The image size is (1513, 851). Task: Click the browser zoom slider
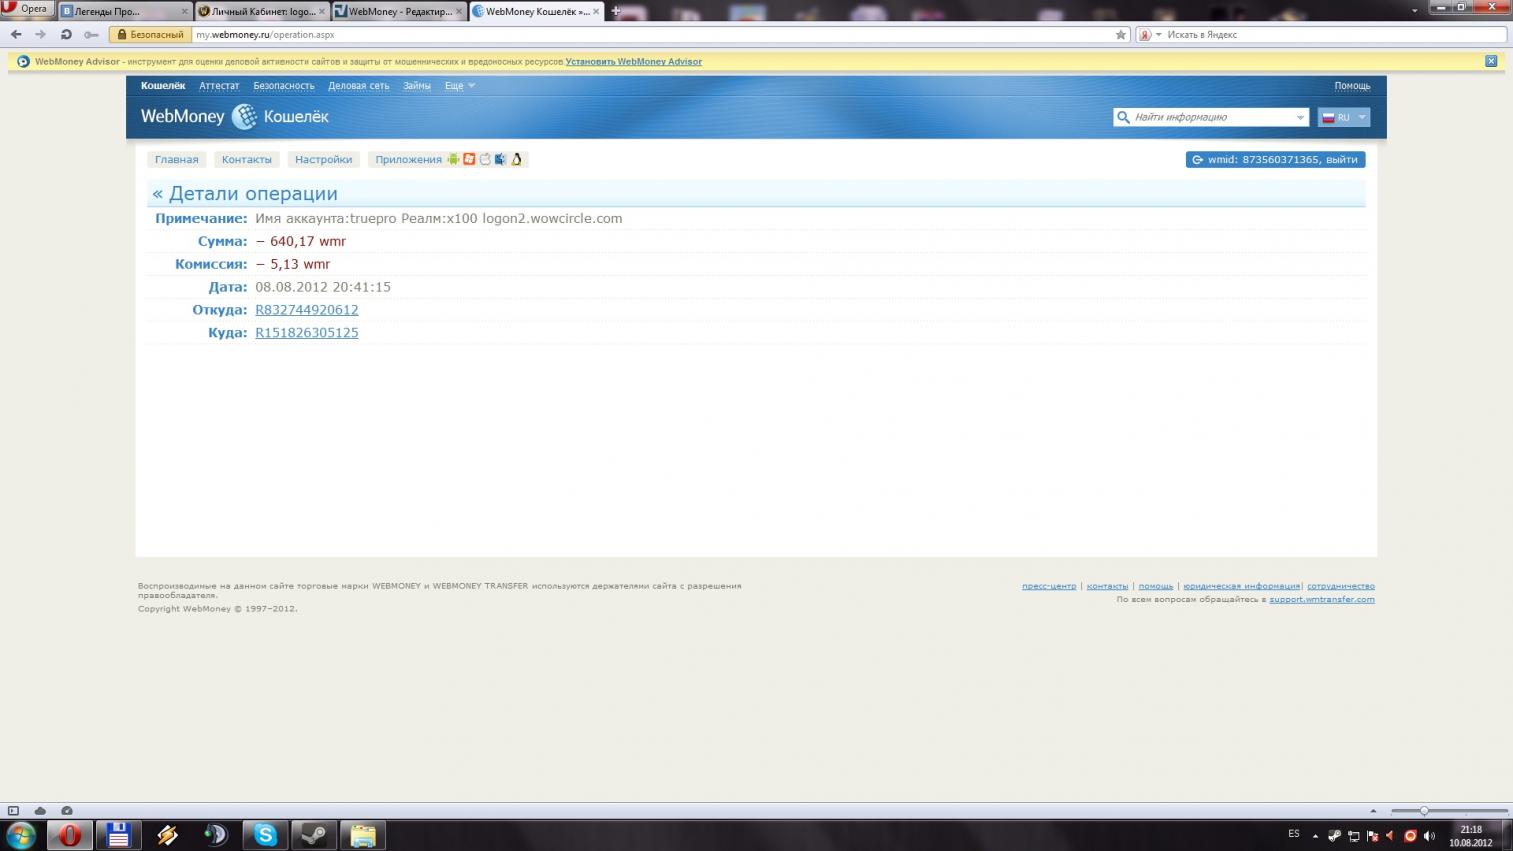coord(1447,811)
